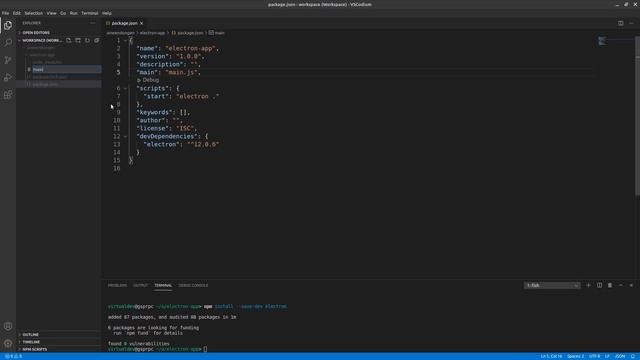
Task: Click the New File icon in workspace header
Action: coord(69,40)
